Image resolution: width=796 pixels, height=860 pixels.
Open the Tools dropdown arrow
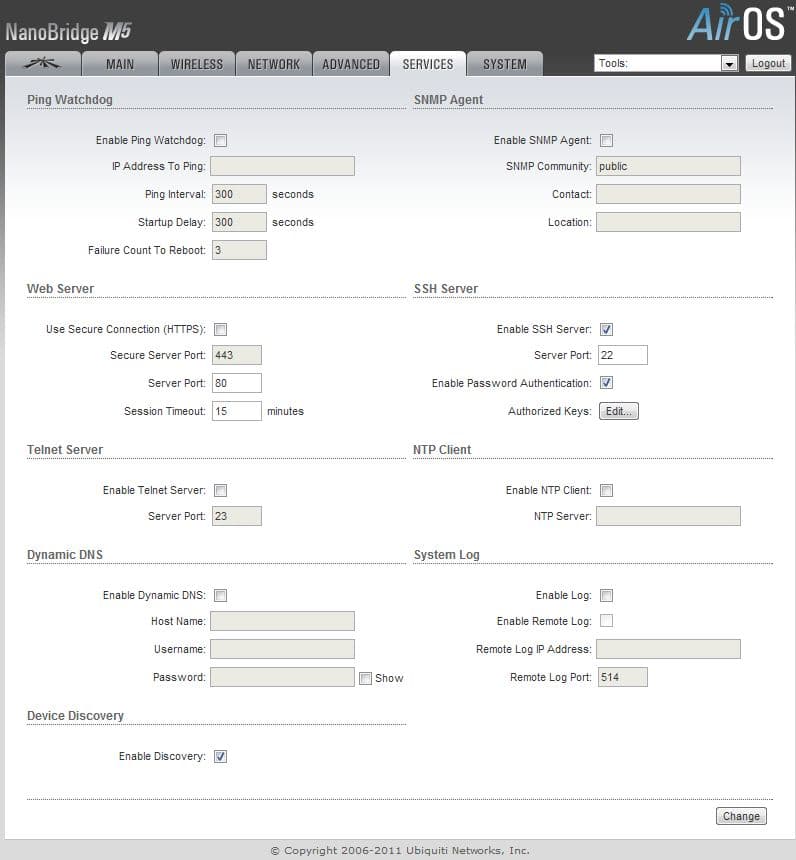point(729,64)
